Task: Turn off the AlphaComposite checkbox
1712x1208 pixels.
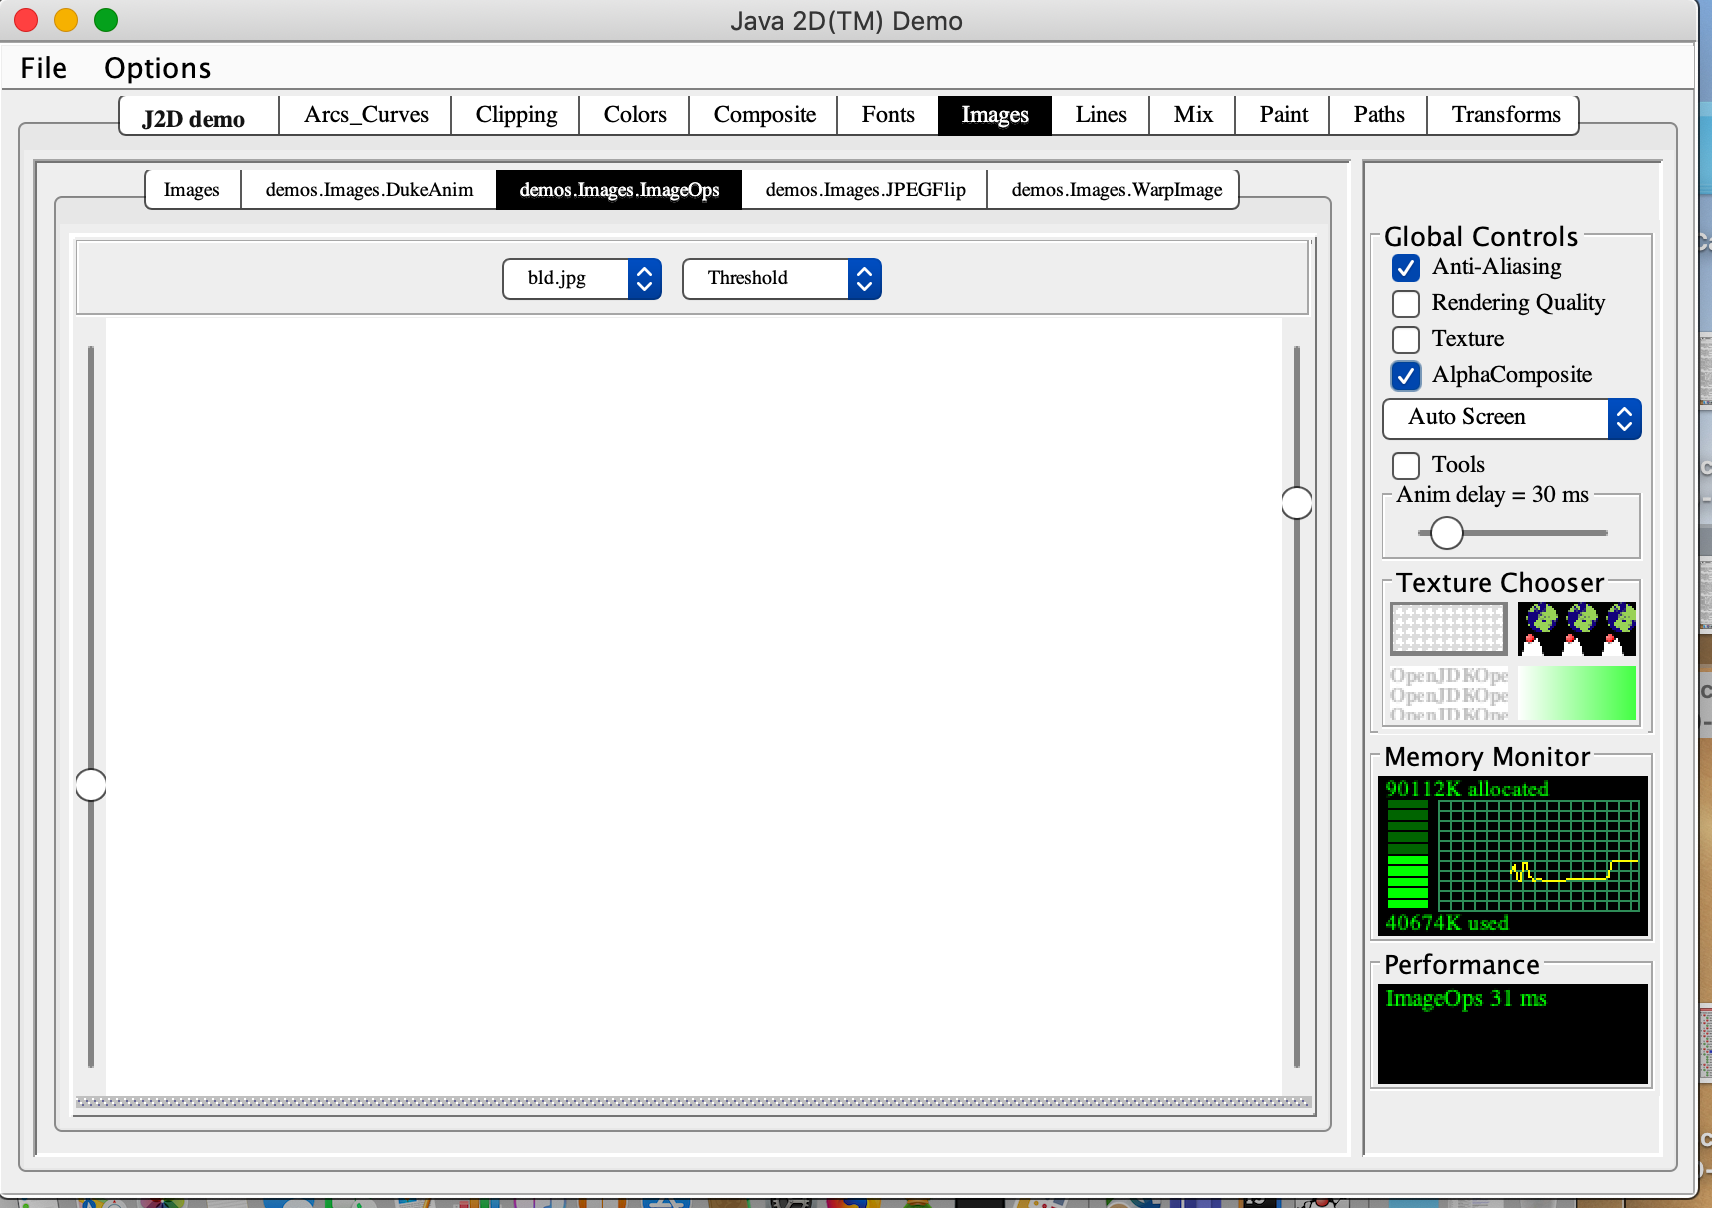Action: 1406,376
